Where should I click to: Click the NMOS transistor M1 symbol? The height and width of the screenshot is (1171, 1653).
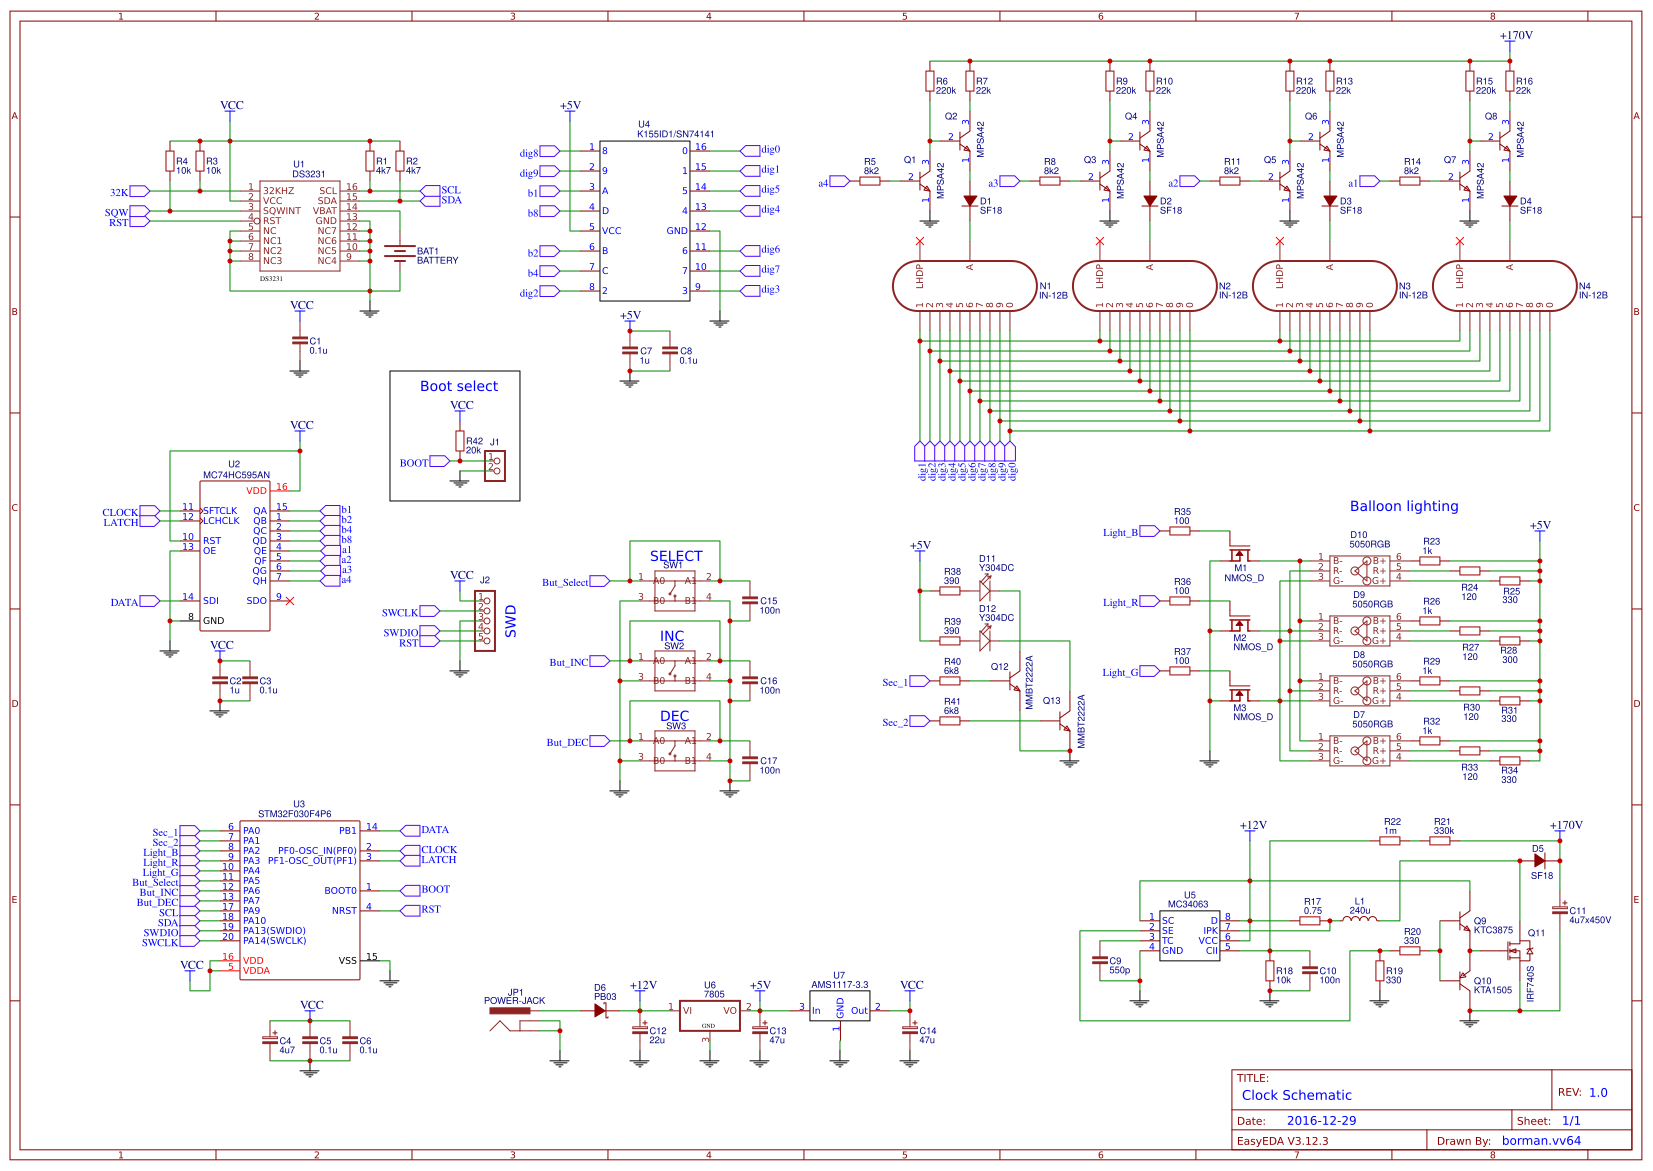(x=1240, y=555)
